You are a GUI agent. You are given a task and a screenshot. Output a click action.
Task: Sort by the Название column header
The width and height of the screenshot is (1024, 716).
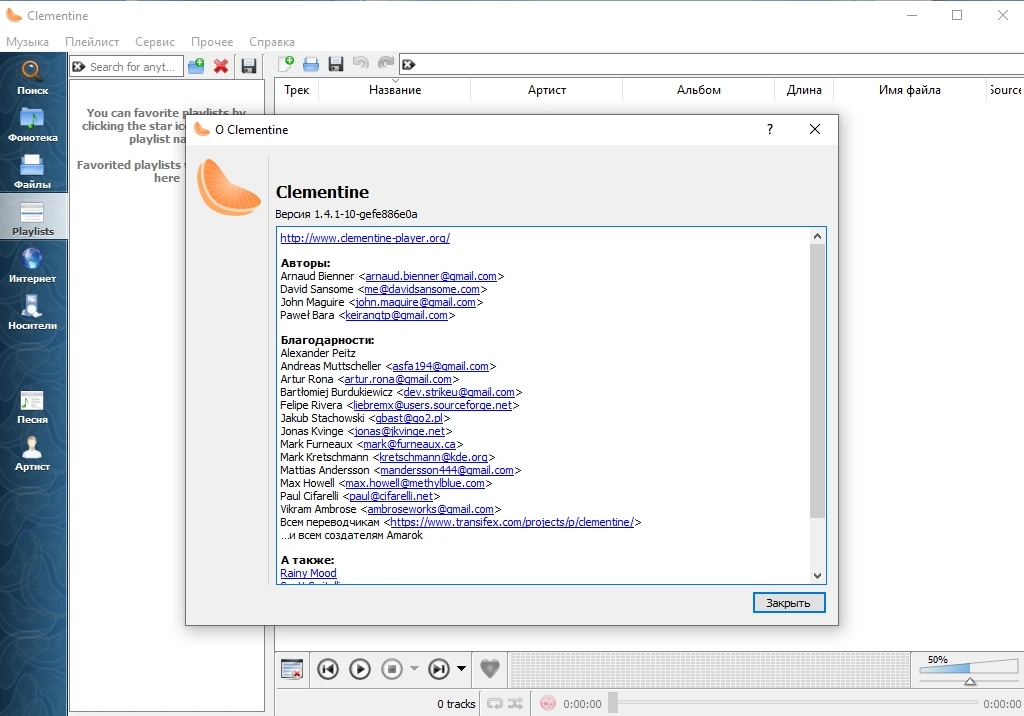pyautogui.click(x=394, y=90)
